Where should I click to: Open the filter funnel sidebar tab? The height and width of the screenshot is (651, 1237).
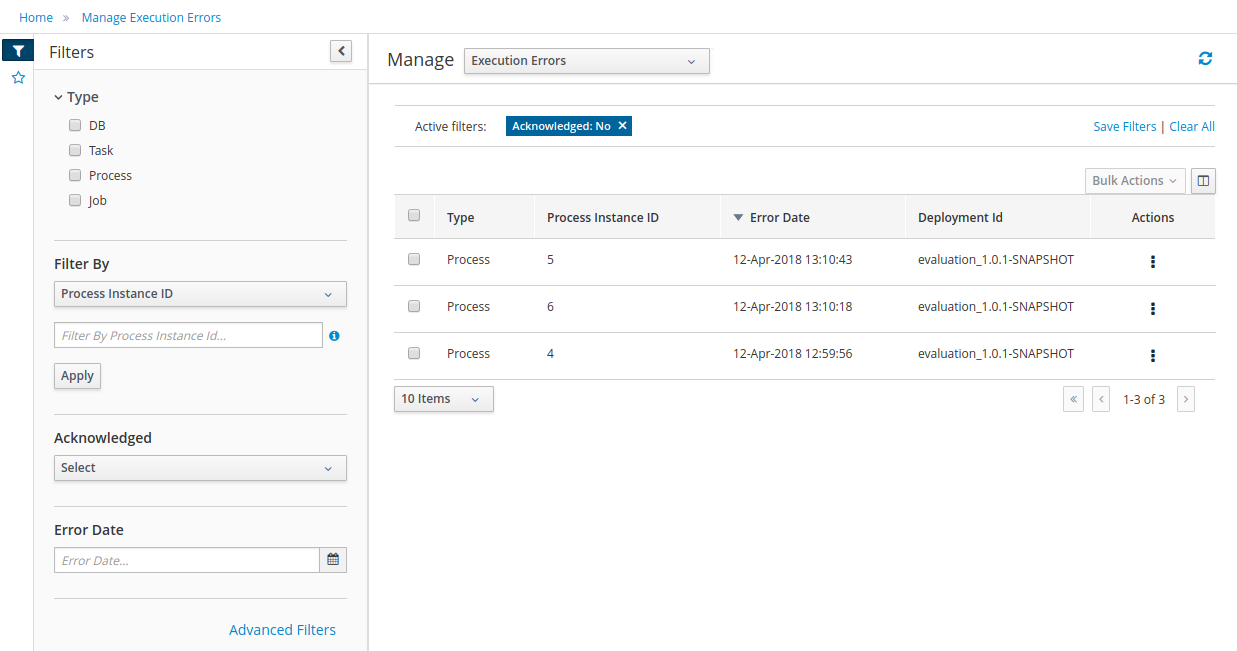18,51
